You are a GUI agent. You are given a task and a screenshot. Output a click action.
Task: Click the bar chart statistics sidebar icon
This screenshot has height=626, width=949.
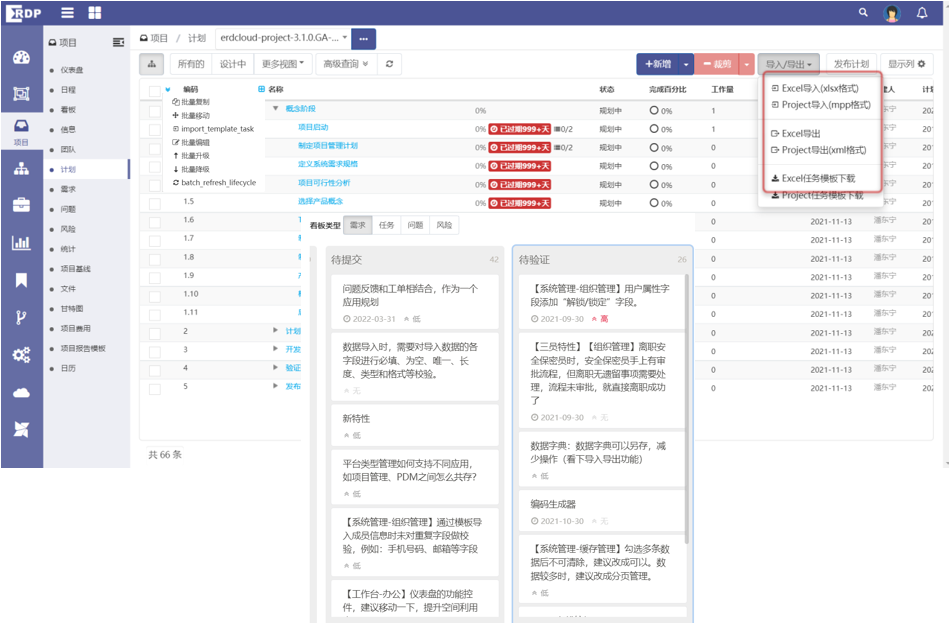coord(21,242)
